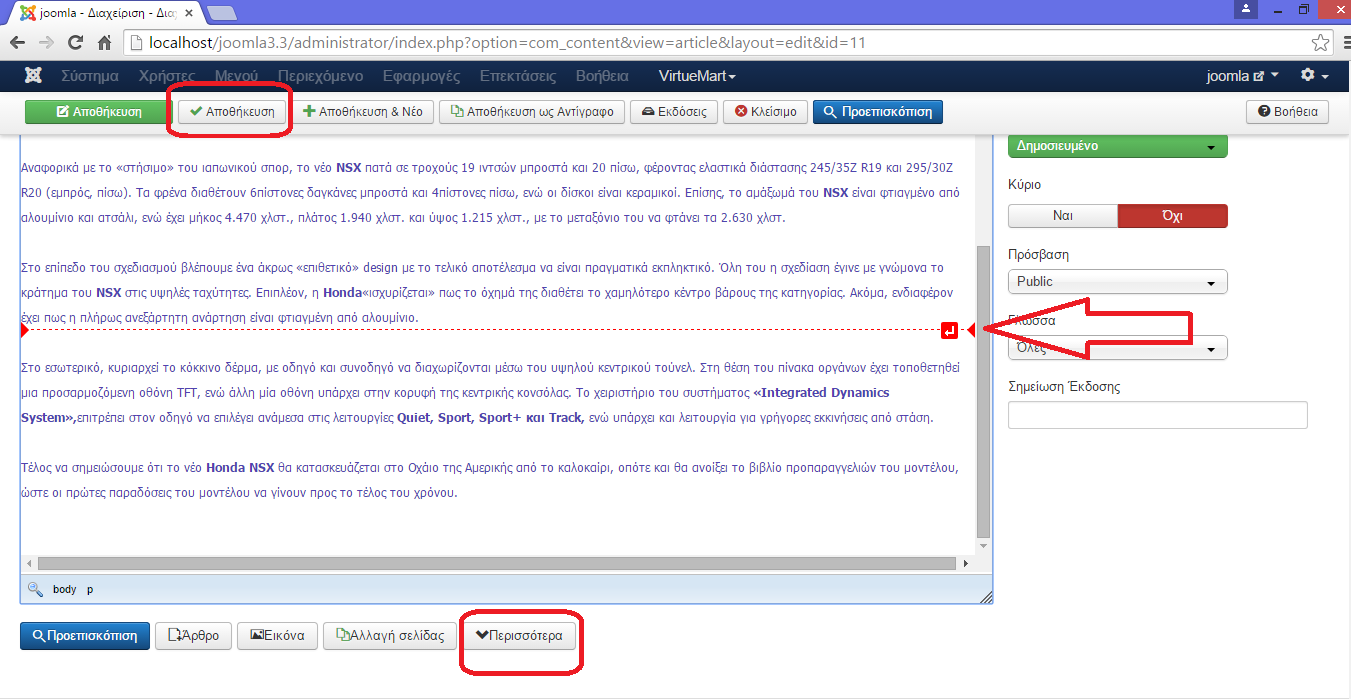Click Αποθήκευση ως Αντίγραφο button
The width and height of the screenshot is (1351, 699).
tap(531, 112)
